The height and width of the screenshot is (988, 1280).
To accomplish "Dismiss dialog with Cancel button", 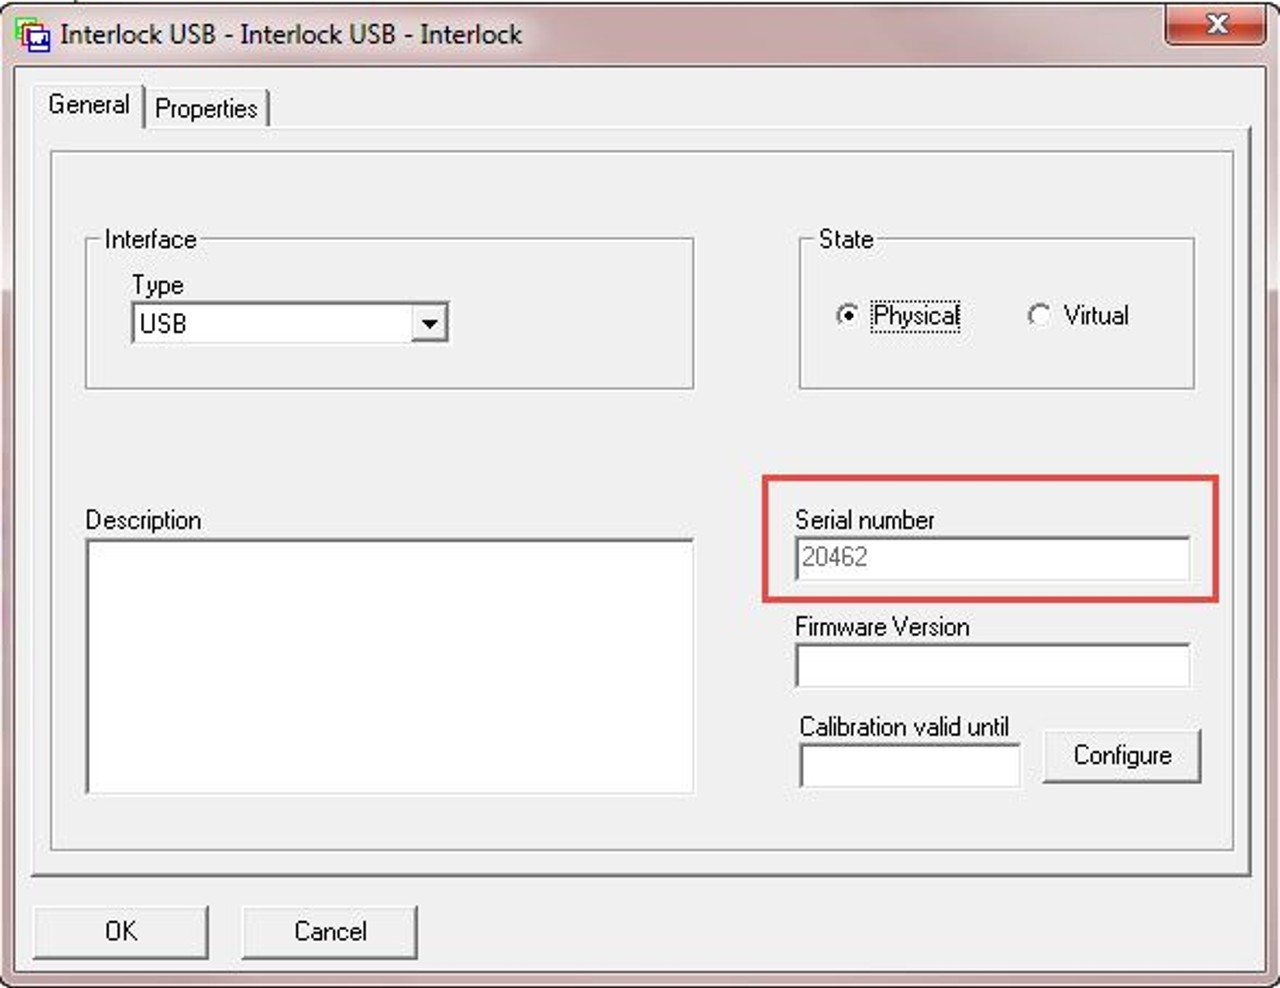I will pos(330,931).
